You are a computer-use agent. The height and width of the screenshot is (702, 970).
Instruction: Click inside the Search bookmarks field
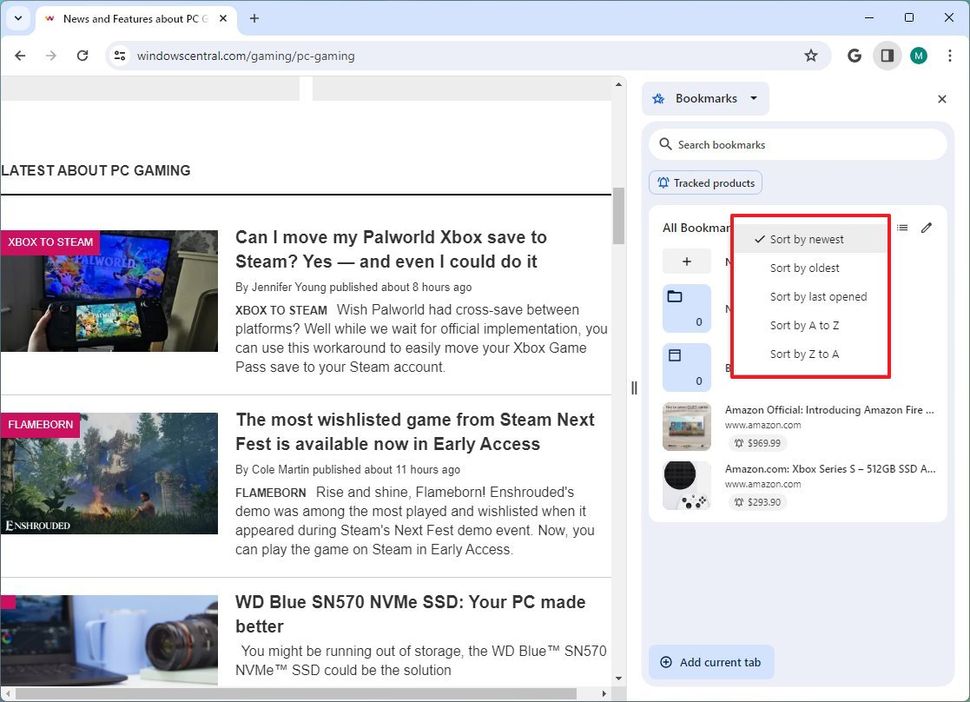pos(797,144)
